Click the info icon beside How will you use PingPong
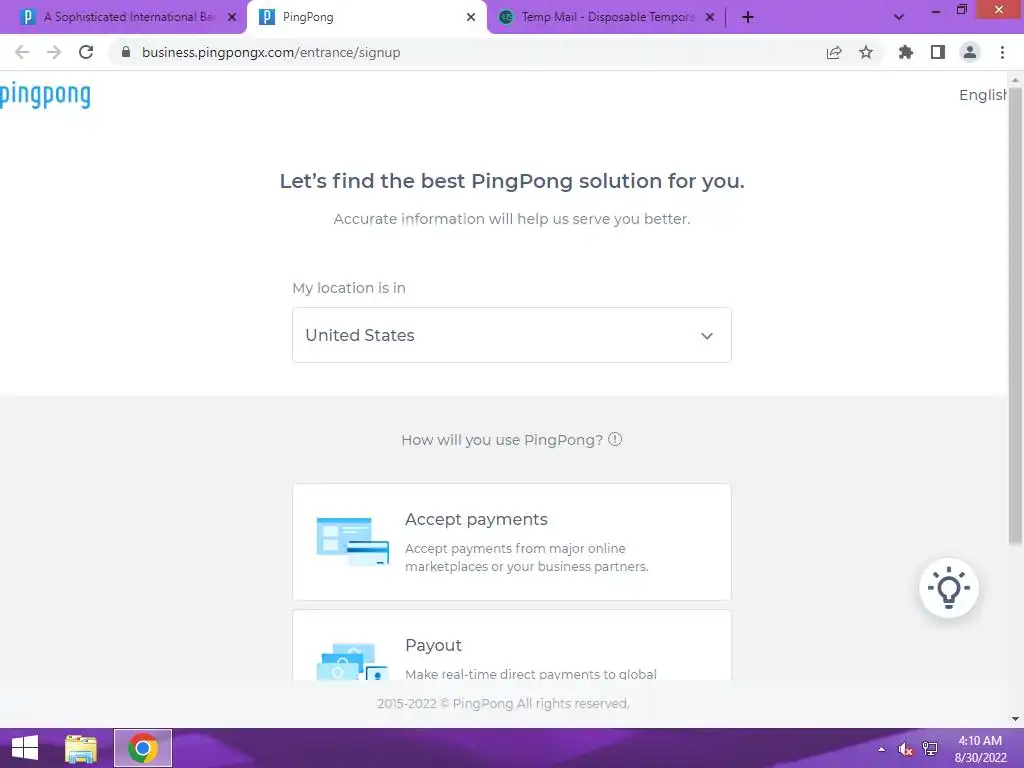 615,440
